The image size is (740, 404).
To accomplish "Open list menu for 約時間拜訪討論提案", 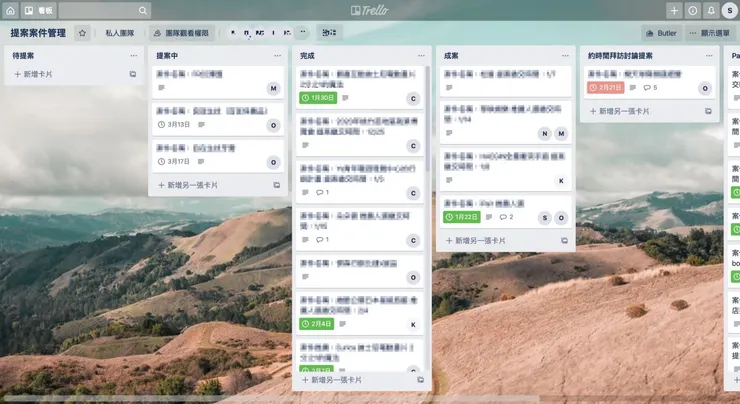I will coord(709,56).
